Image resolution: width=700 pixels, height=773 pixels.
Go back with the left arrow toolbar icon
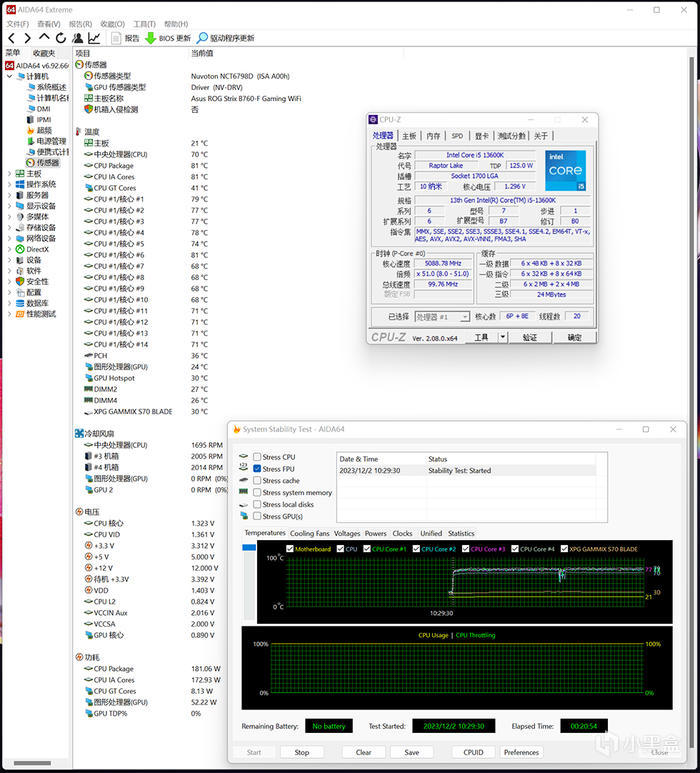[x=12, y=38]
